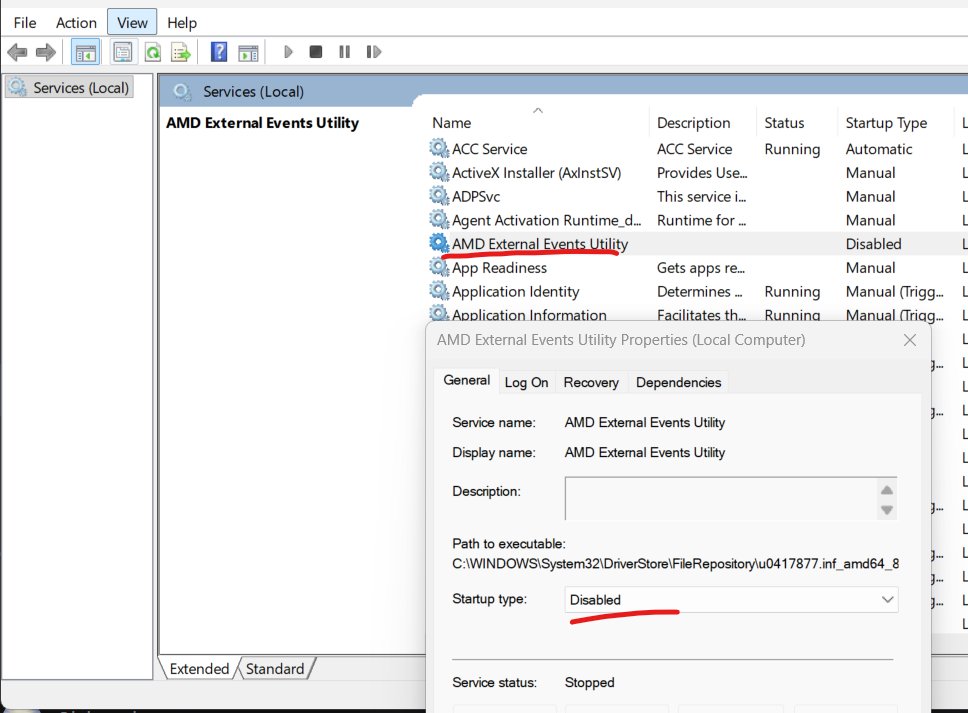The image size is (968, 713).
Task: Select the ACC Service gear icon
Action: click(x=439, y=148)
